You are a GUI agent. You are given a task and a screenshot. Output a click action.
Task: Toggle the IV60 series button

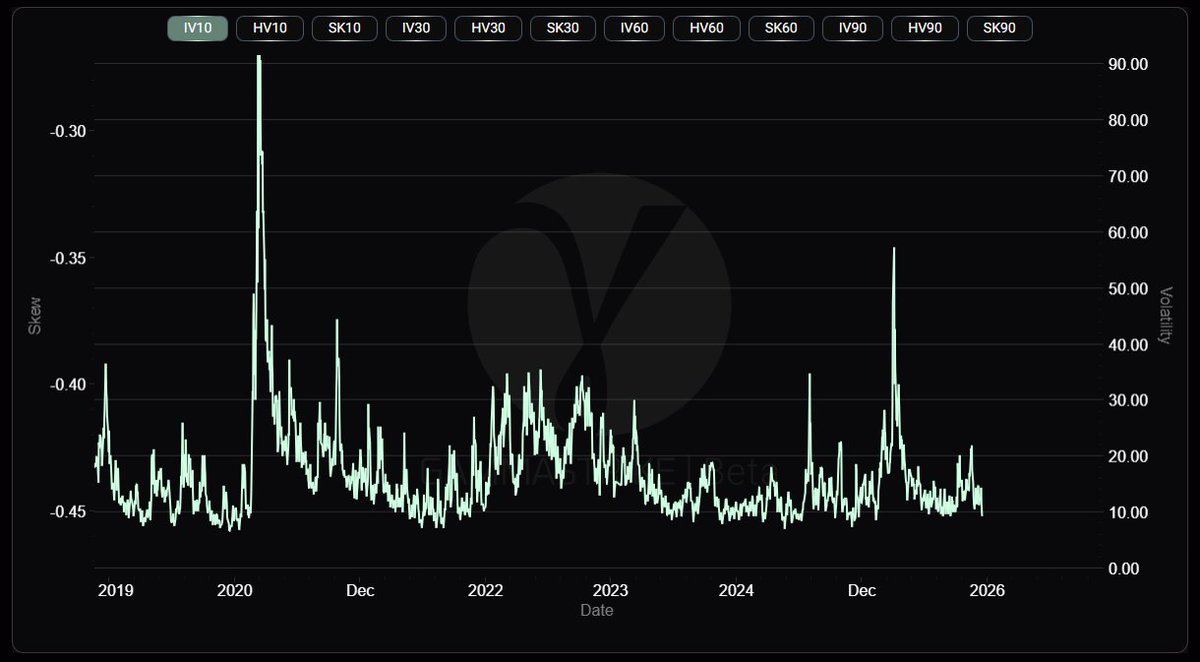(x=634, y=28)
